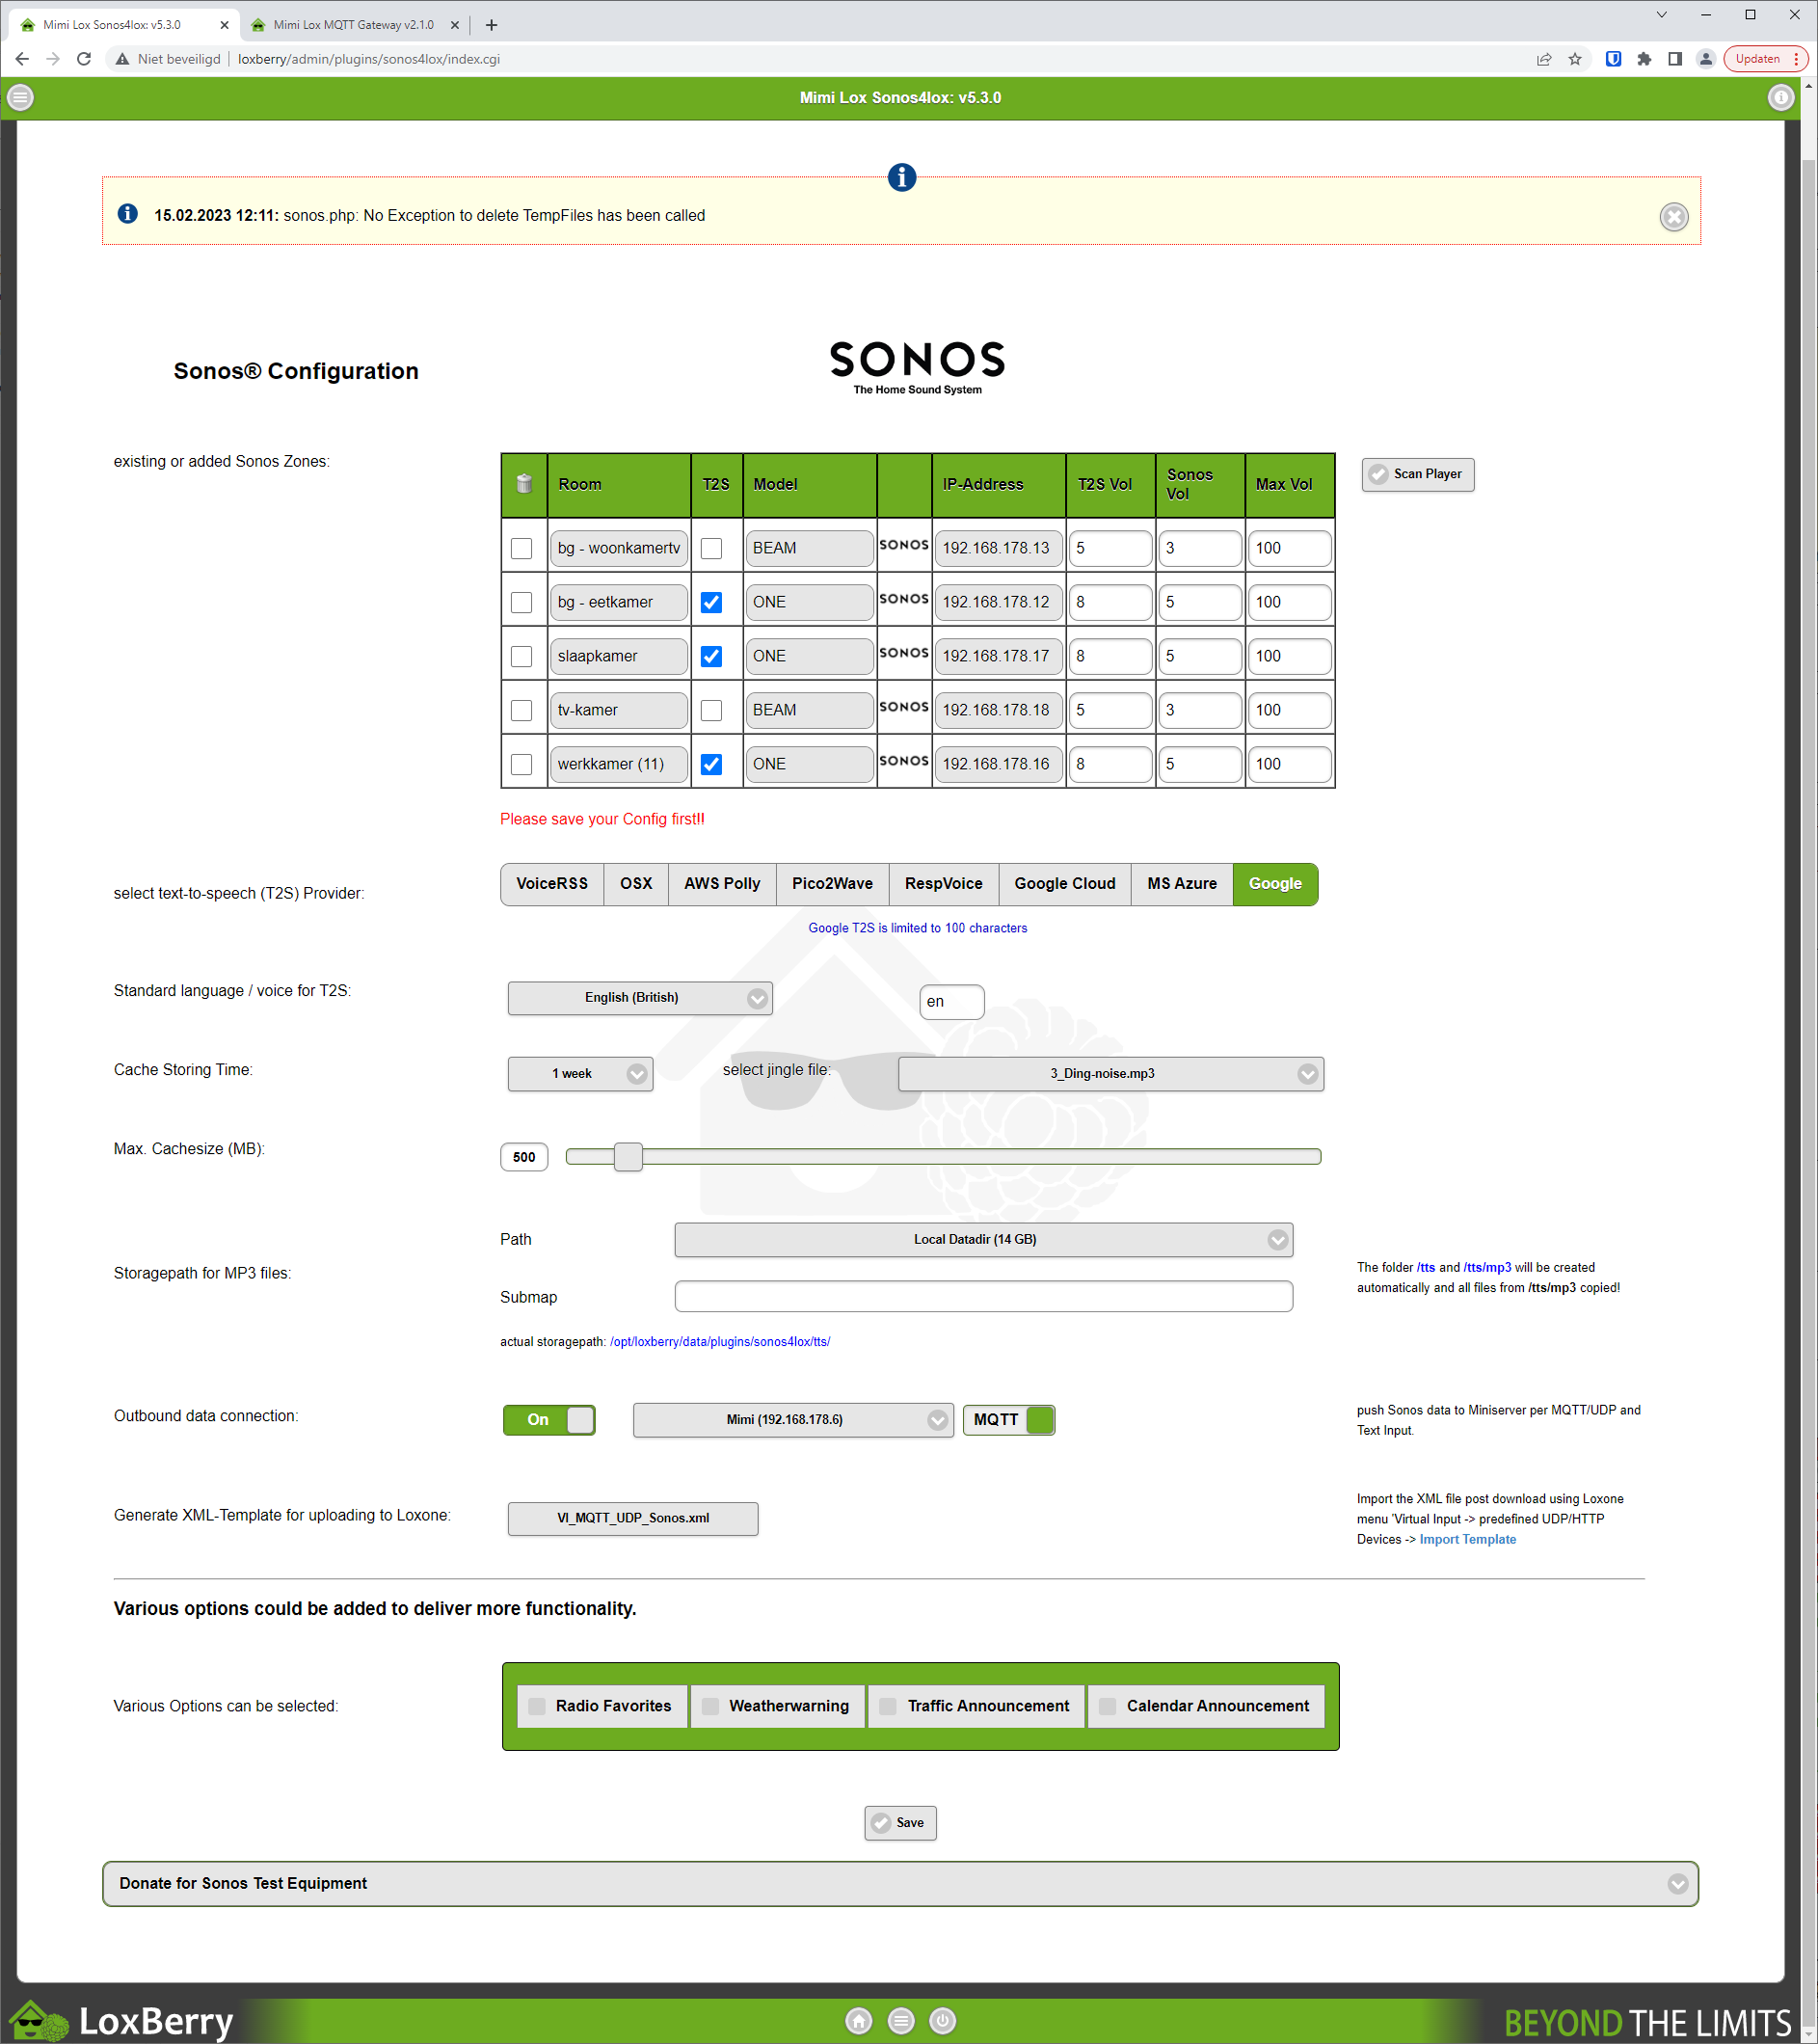Close the Mimi Lox MQTT Gateway tab
This screenshot has height=2044, width=1818.
454,25
